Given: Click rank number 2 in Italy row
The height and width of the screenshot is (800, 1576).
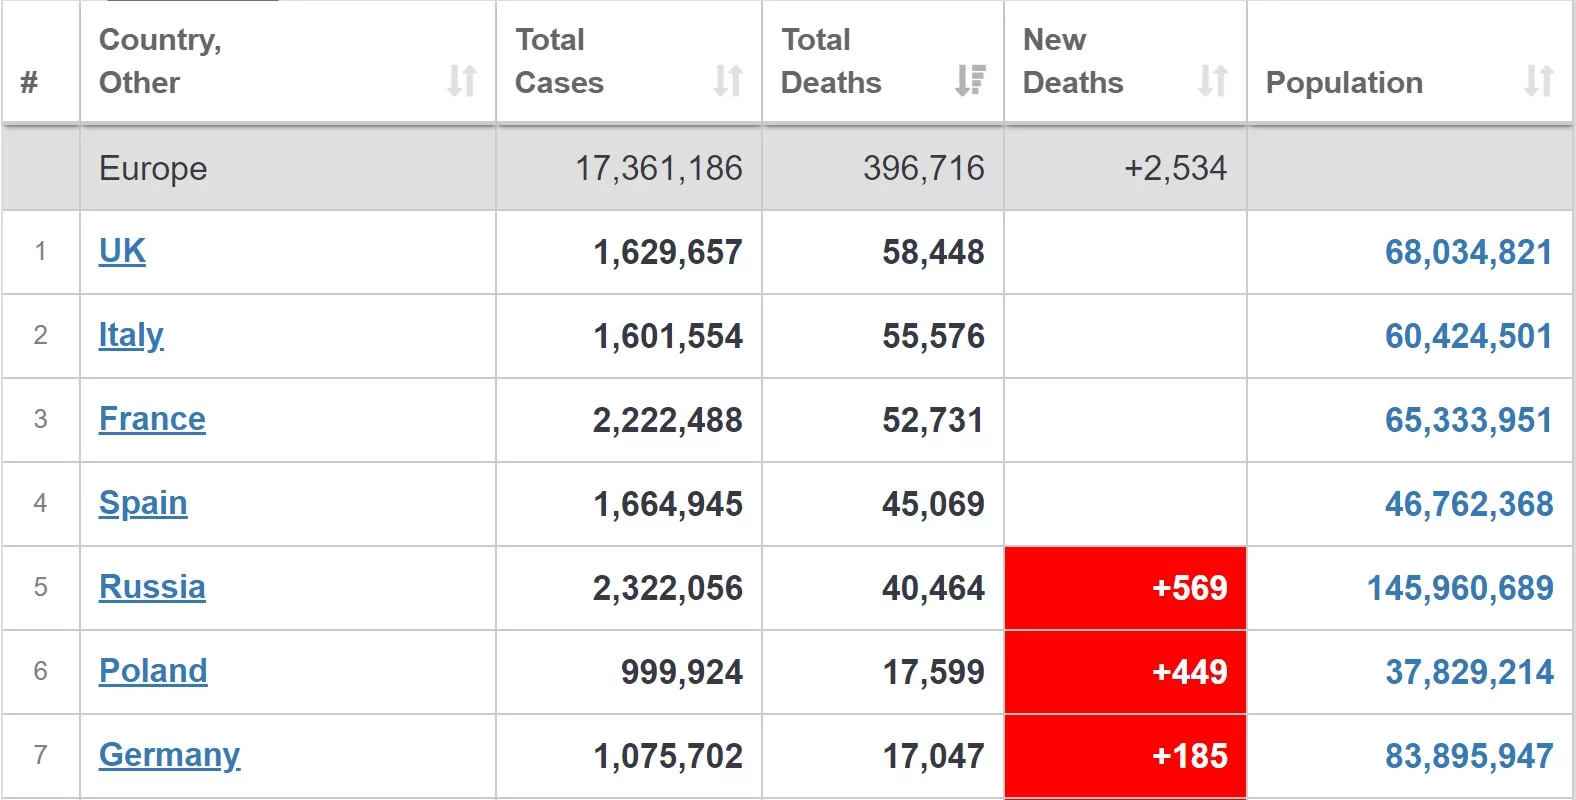Looking at the screenshot, I should point(40,335).
